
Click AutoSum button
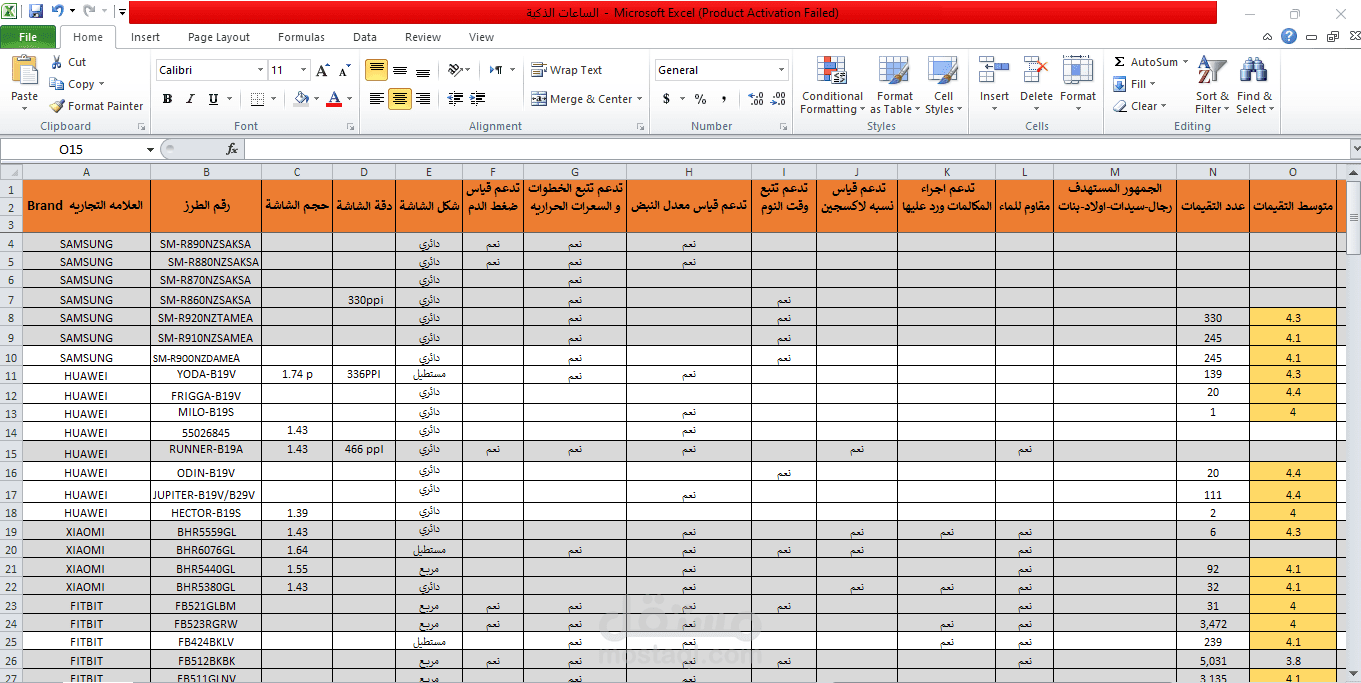(1145, 62)
